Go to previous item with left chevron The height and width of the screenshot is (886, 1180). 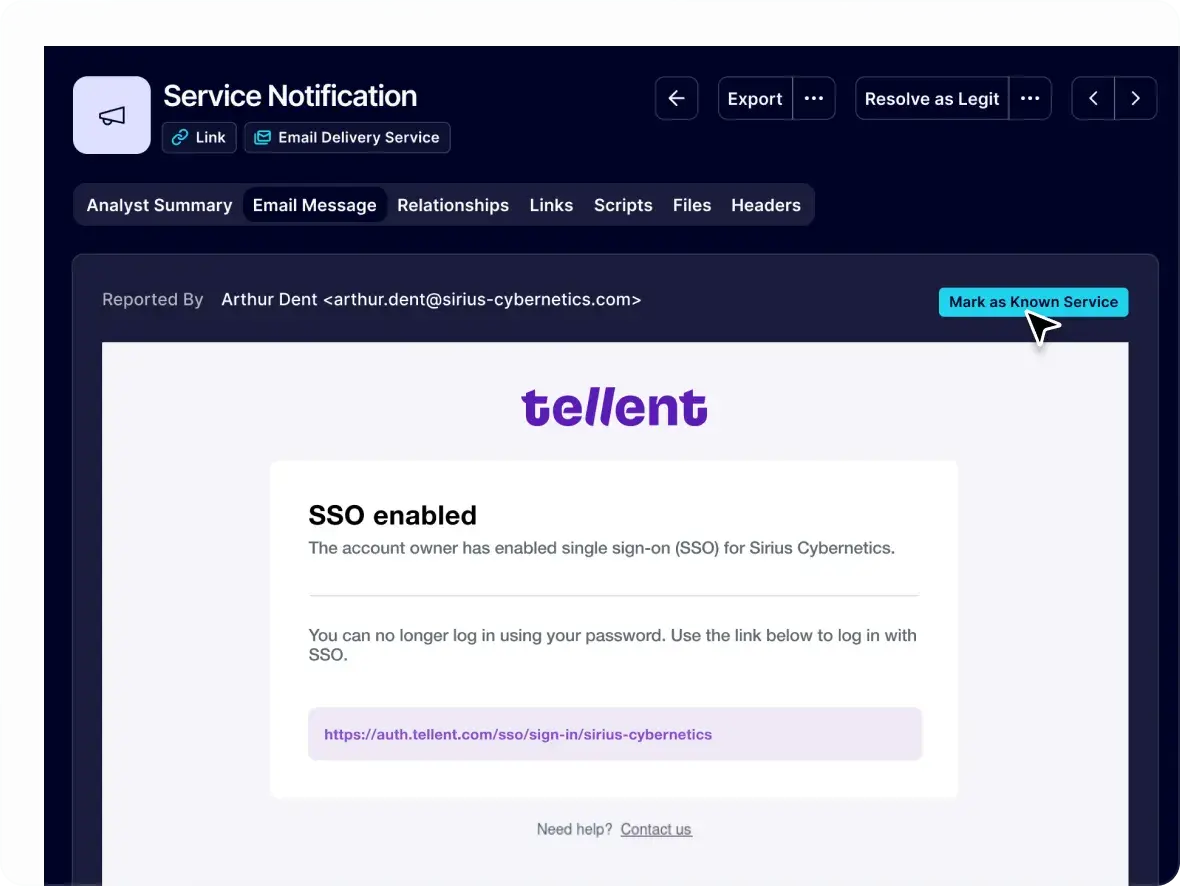pos(1093,99)
